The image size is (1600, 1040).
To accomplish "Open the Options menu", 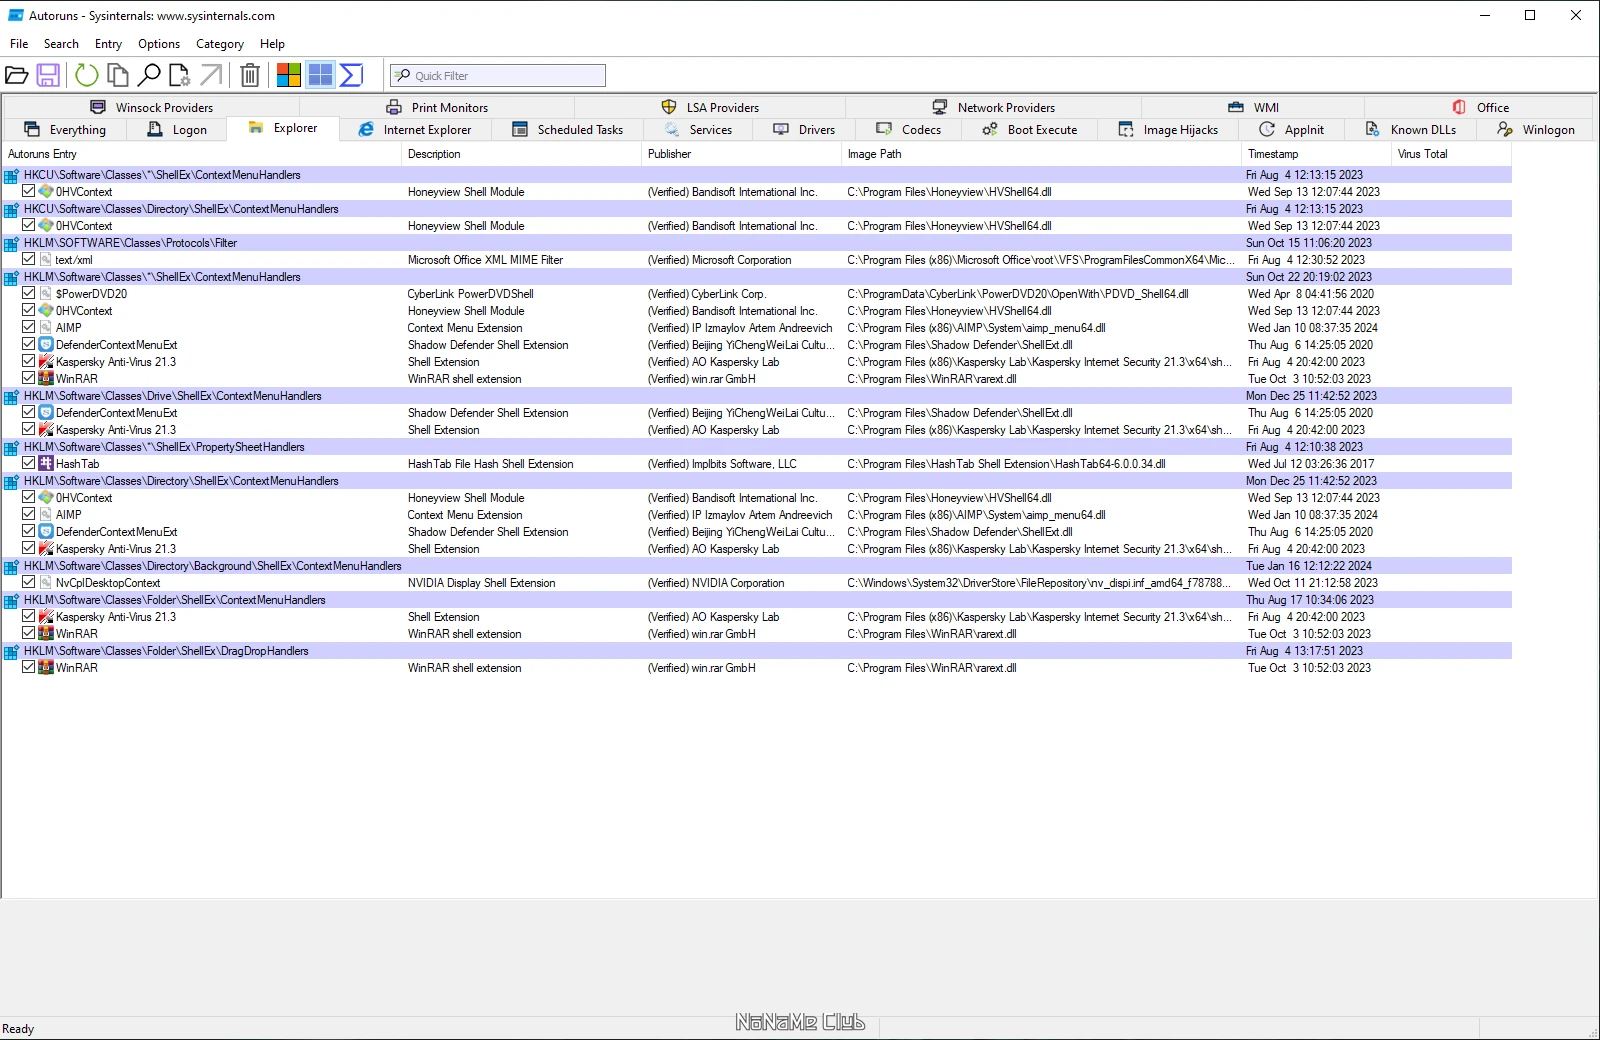I will [159, 44].
